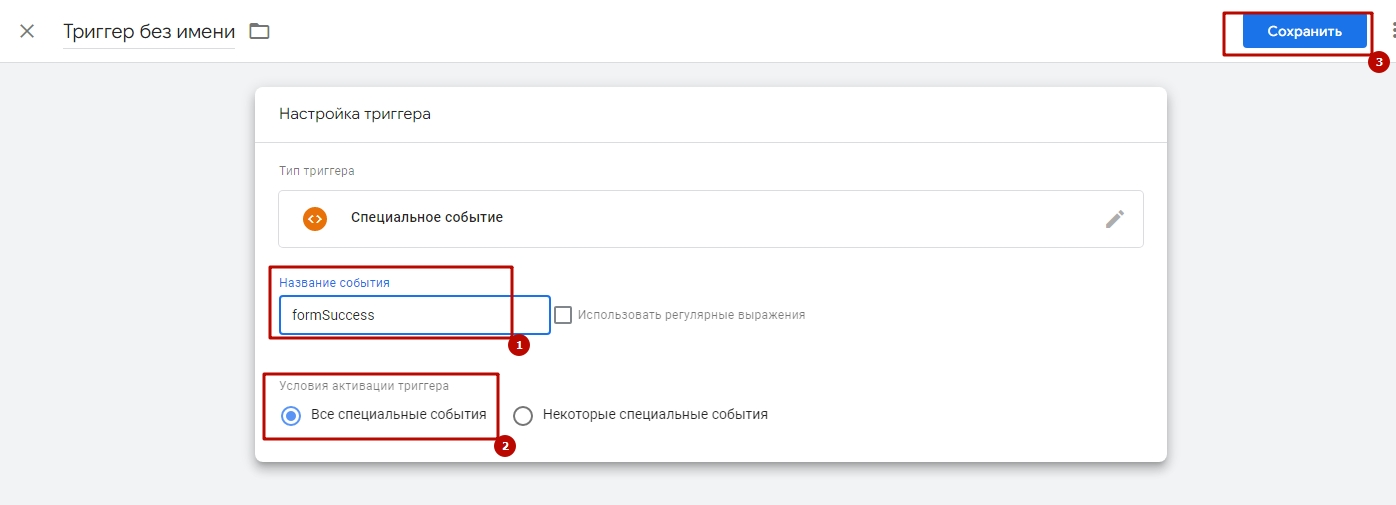Viewport: 1396px width, 505px height.
Task: Click the 'Настройка триггера' section header
Action: (x=355, y=114)
